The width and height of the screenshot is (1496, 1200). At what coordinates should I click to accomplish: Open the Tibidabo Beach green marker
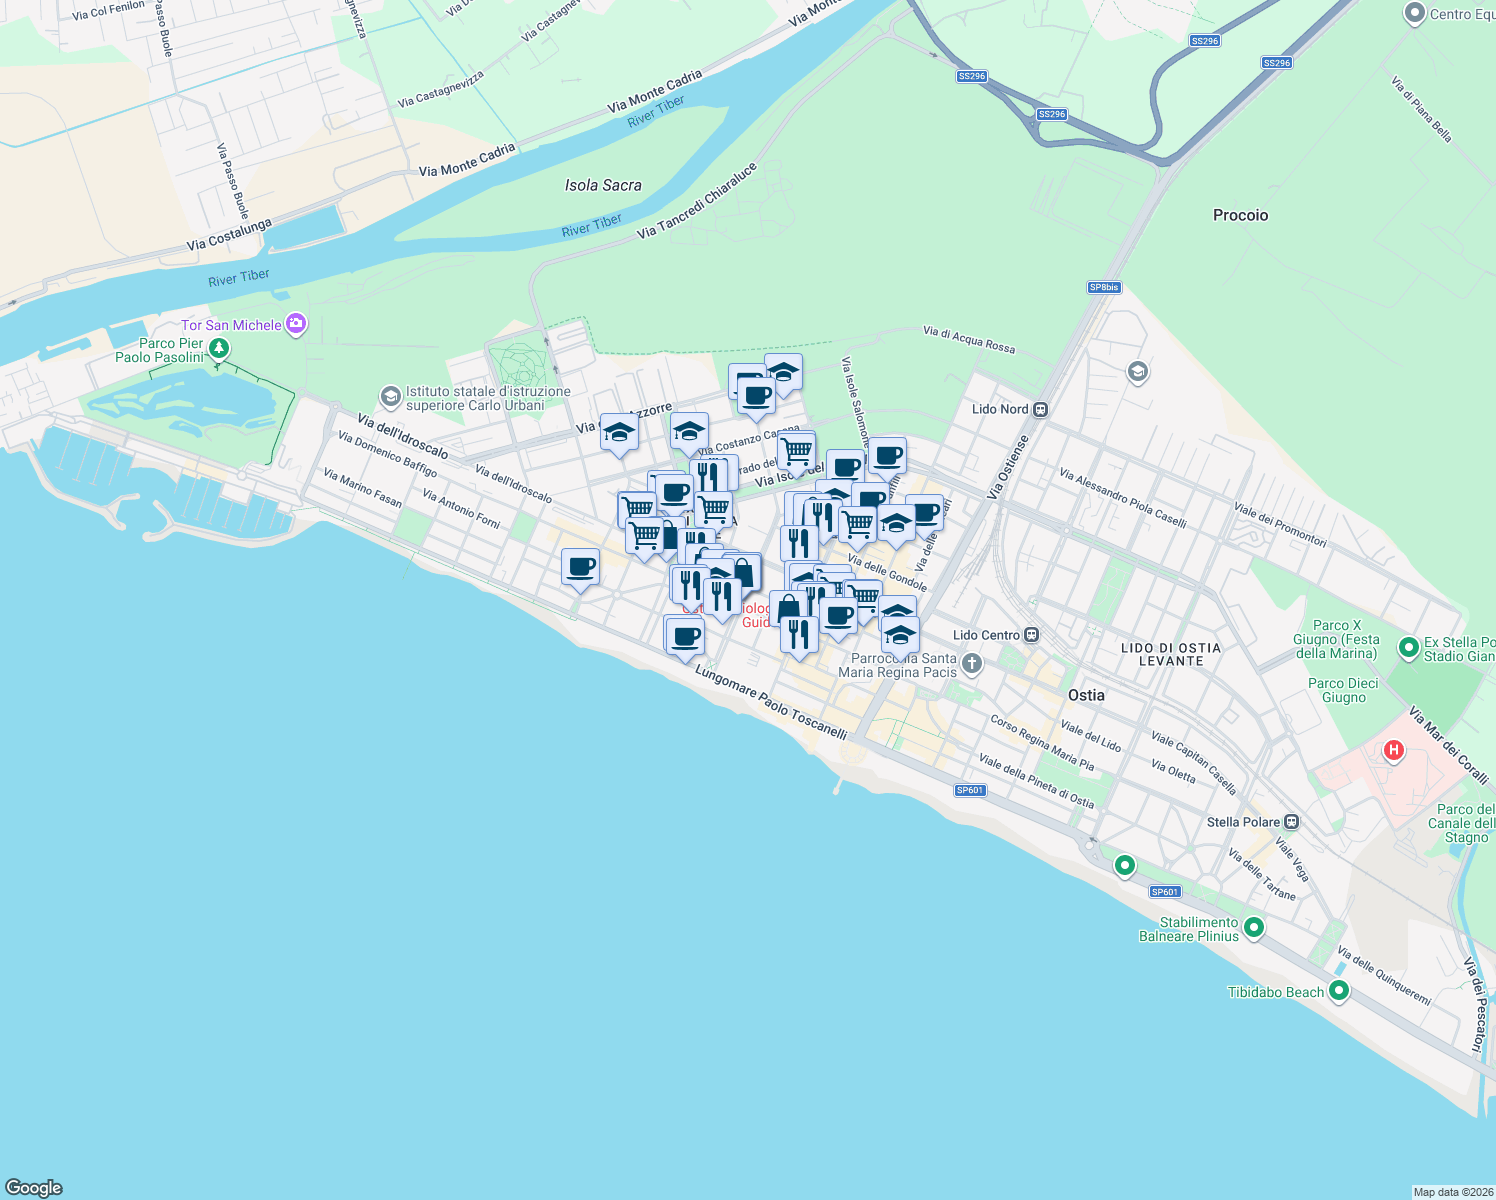(x=1340, y=991)
